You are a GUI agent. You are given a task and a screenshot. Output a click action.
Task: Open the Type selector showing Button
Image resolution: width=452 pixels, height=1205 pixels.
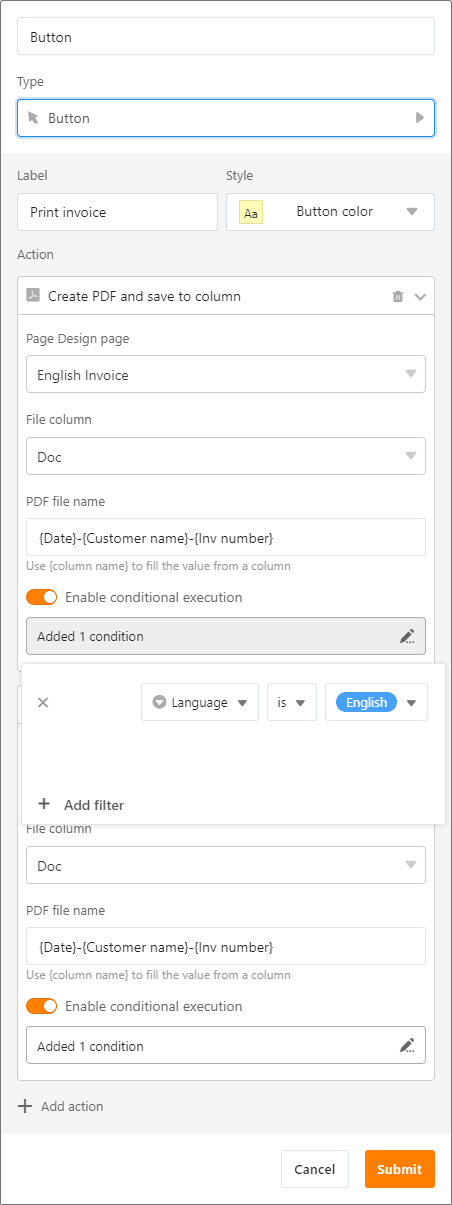pyautogui.click(x=226, y=118)
